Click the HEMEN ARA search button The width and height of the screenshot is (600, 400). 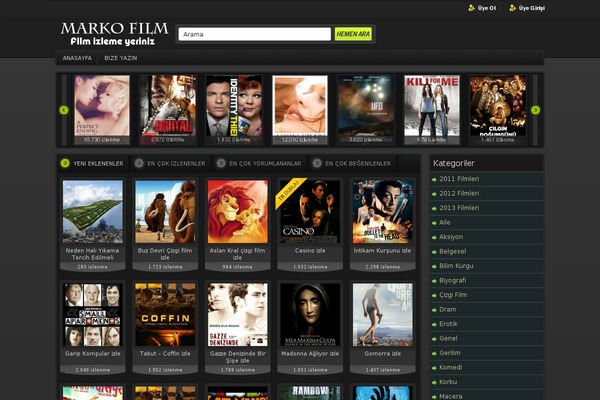[x=353, y=34]
